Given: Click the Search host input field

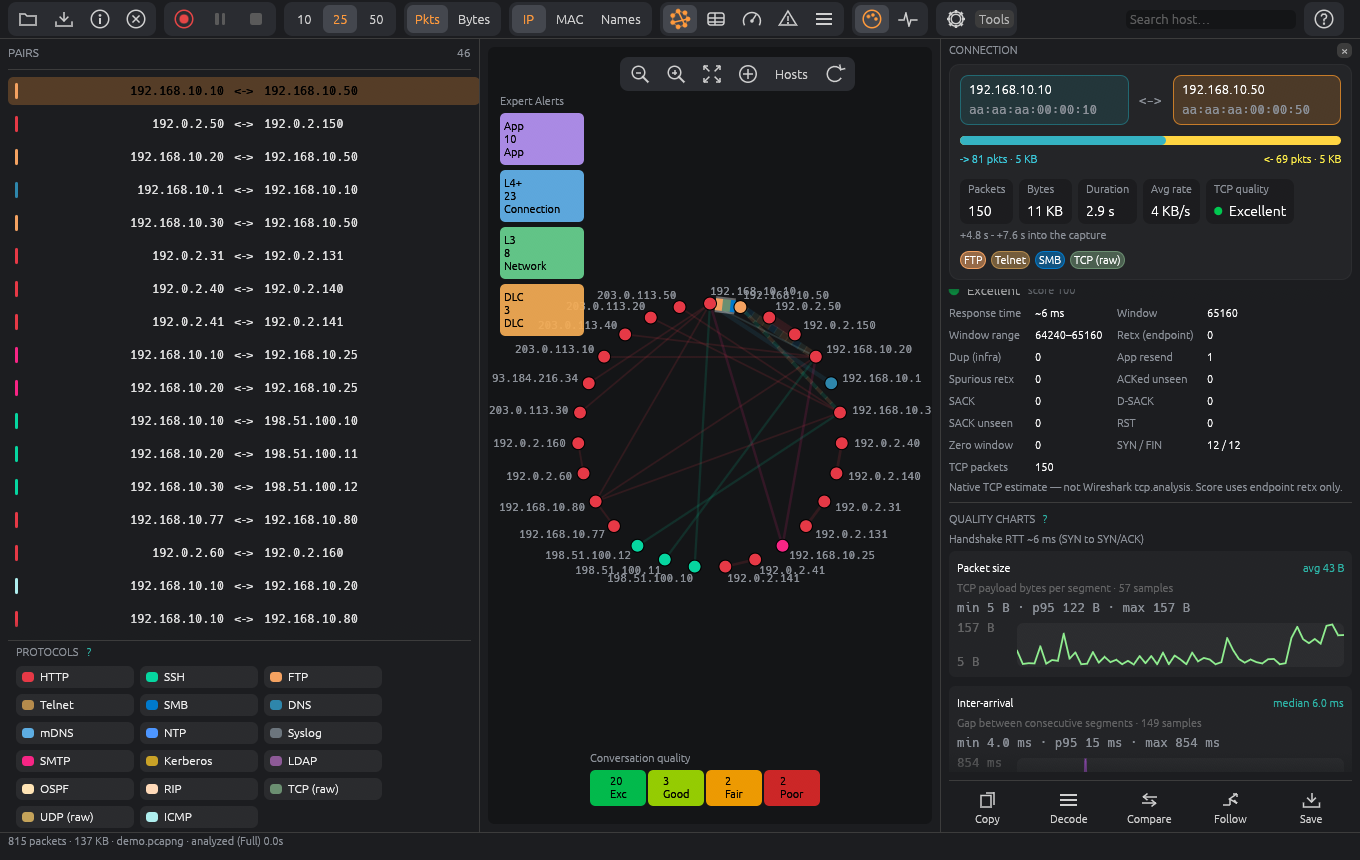Looking at the screenshot, I should point(1210,19).
